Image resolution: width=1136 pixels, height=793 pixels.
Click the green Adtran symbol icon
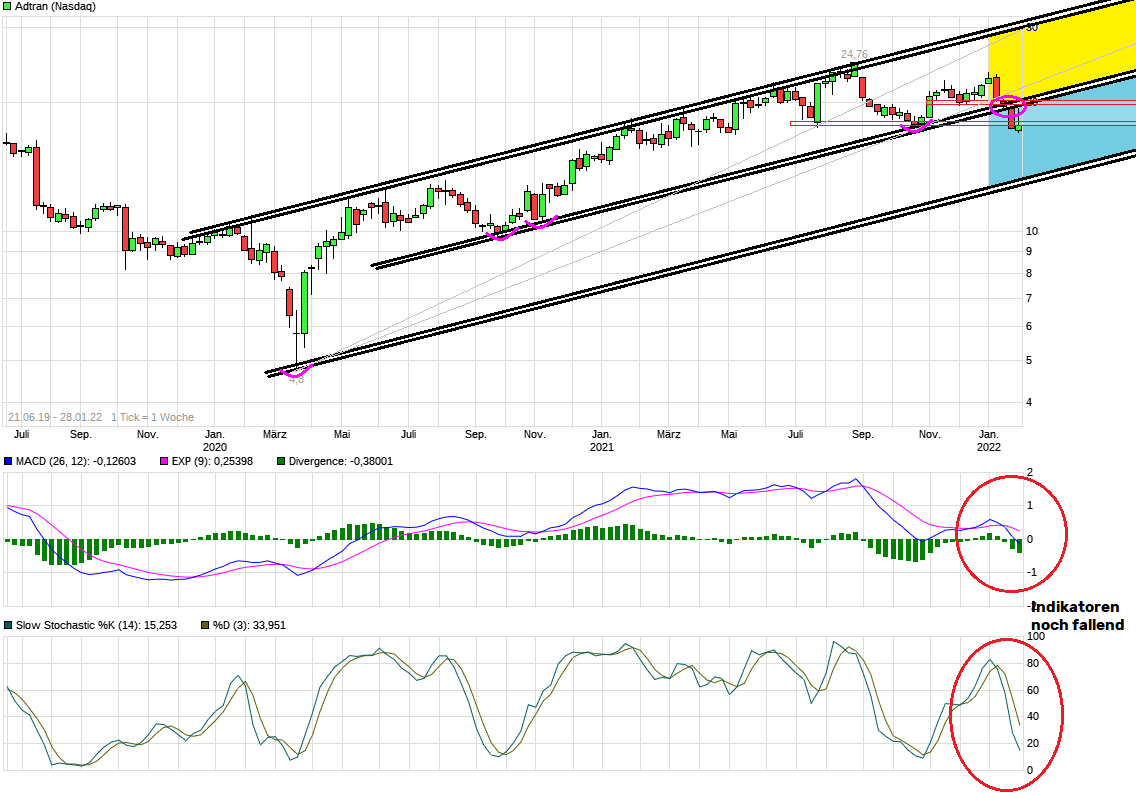tap(8, 7)
